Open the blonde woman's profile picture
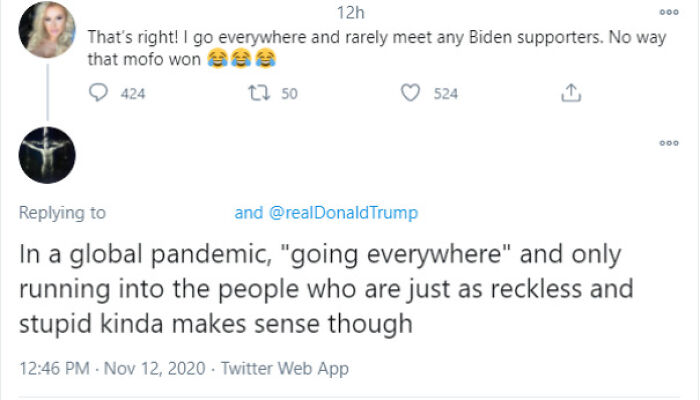This screenshot has height=400, width=700. click(x=47, y=29)
